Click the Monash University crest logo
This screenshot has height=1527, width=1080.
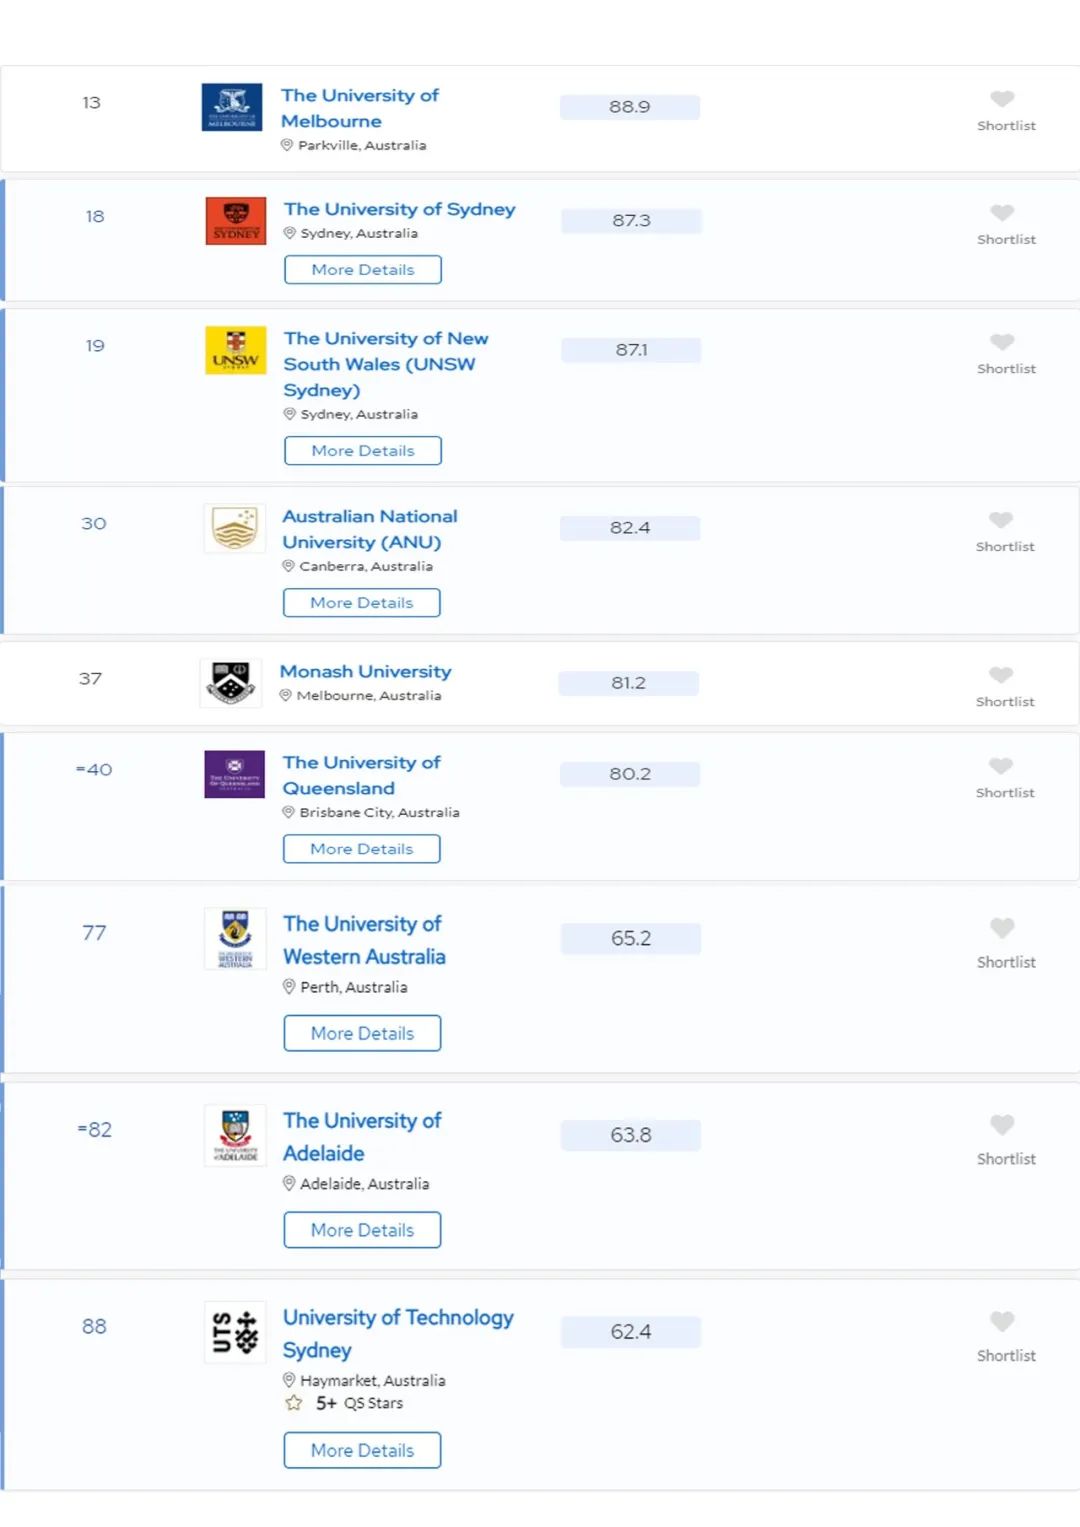[231, 683]
